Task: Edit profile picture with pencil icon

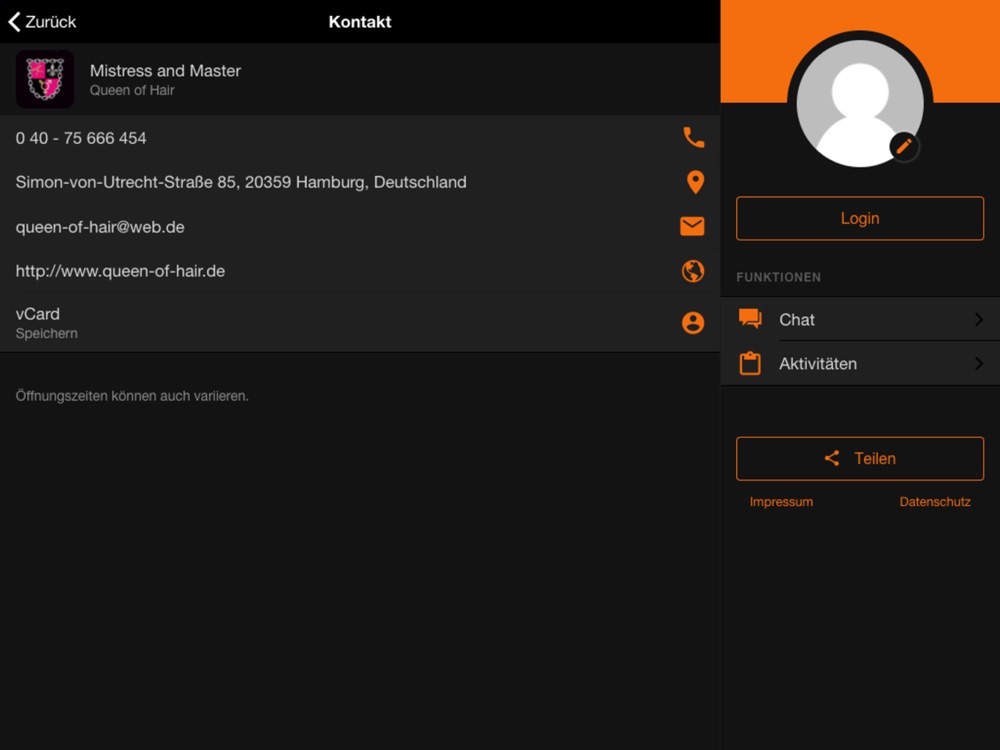Action: 904,147
